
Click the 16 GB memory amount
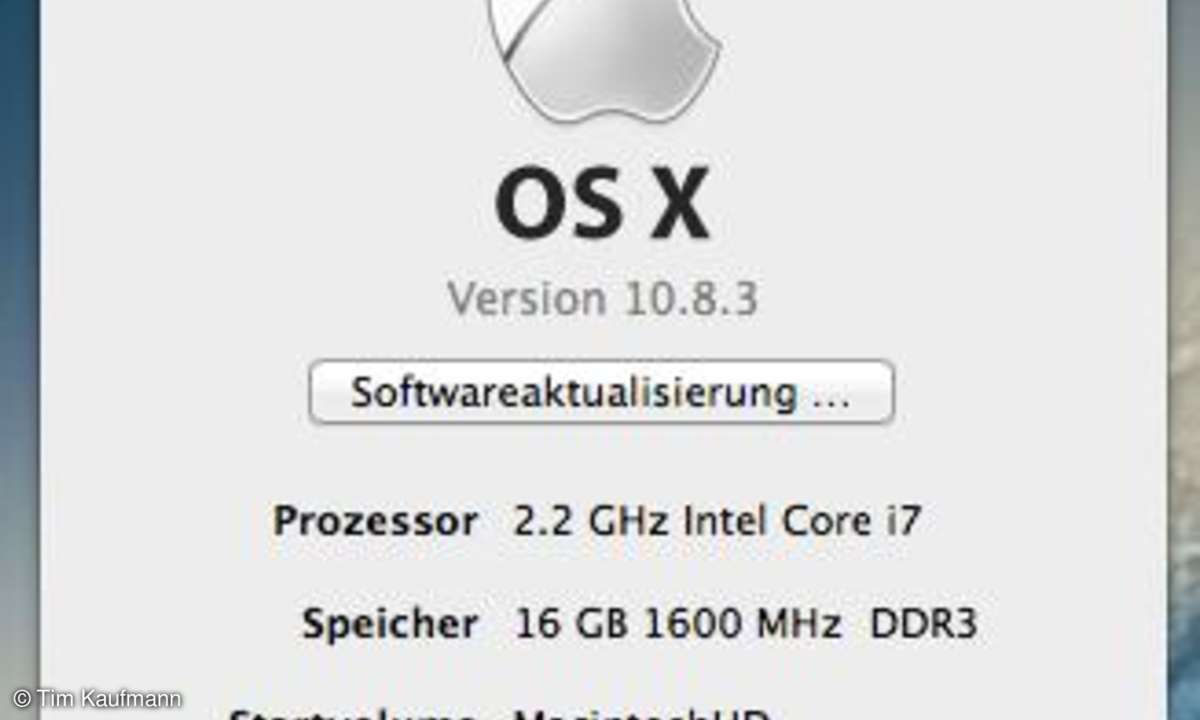(x=572, y=624)
